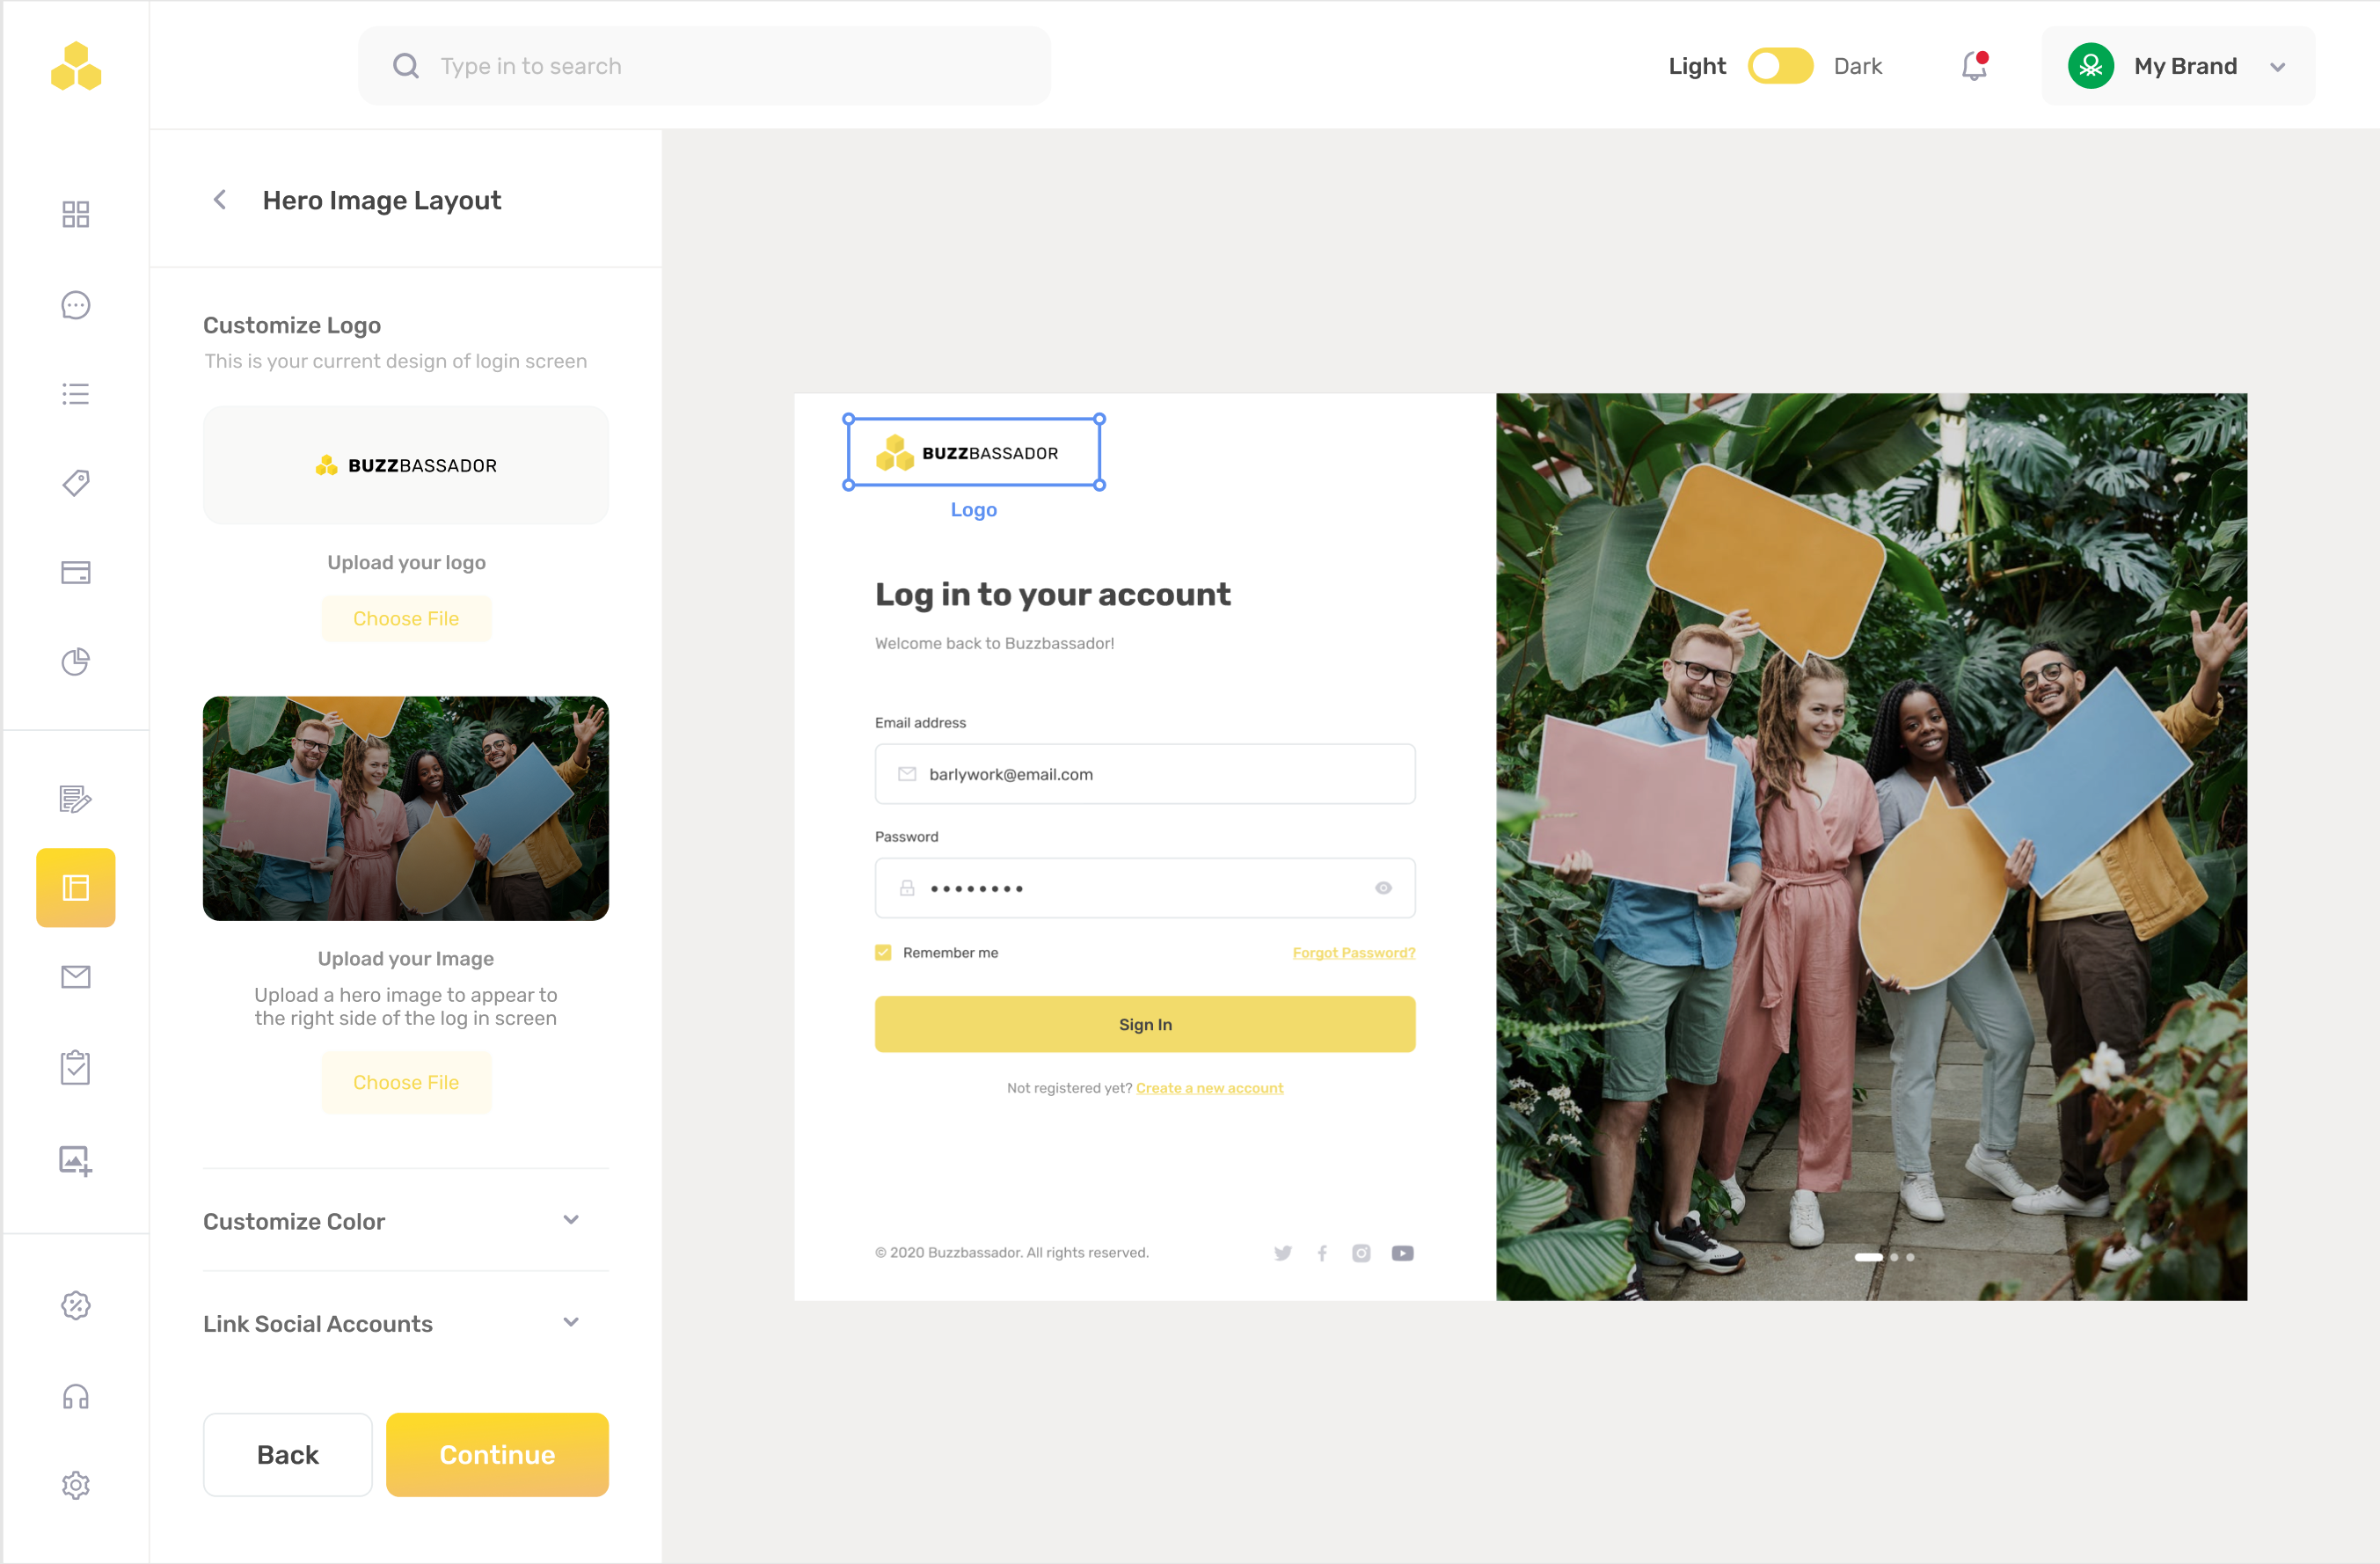Viewport: 2380px width, 1564px height.
Task: Toggle the Light/Dark theme switch
Action: coord(1780,66)
